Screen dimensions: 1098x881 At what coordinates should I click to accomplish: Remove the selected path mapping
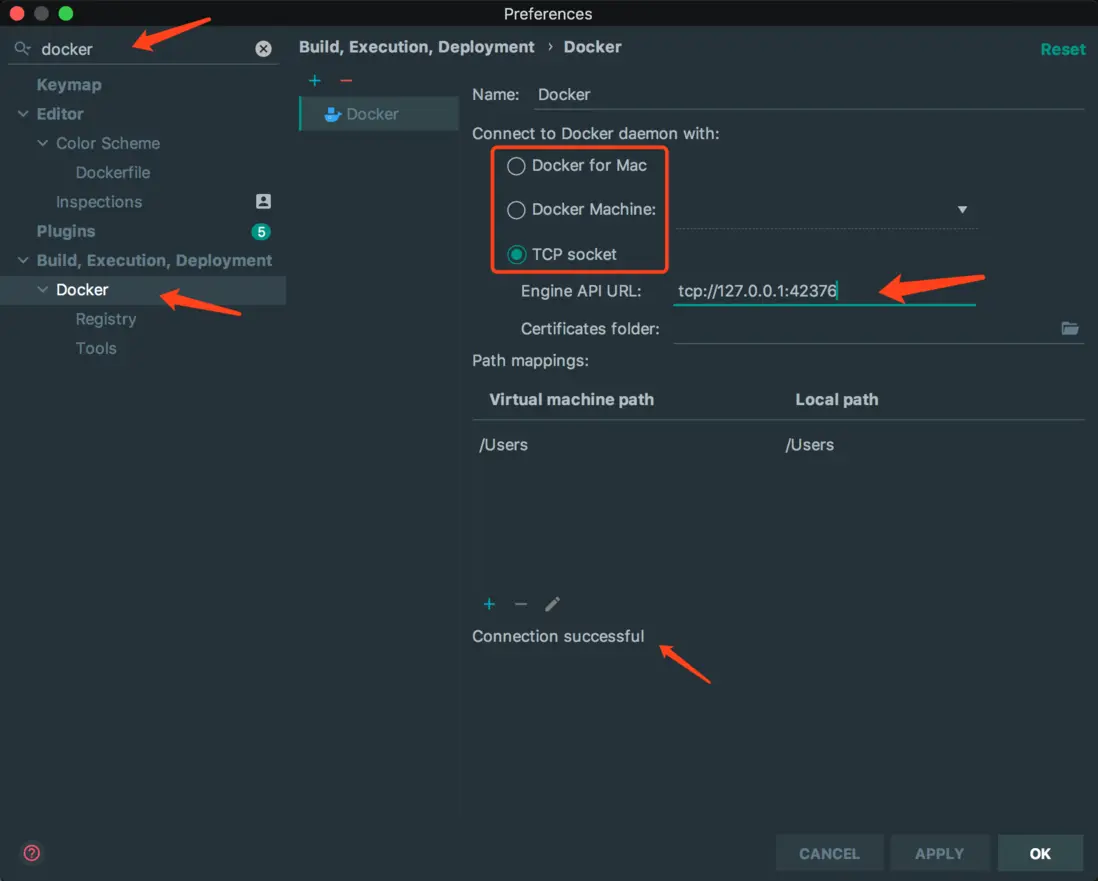pos(520,604)
